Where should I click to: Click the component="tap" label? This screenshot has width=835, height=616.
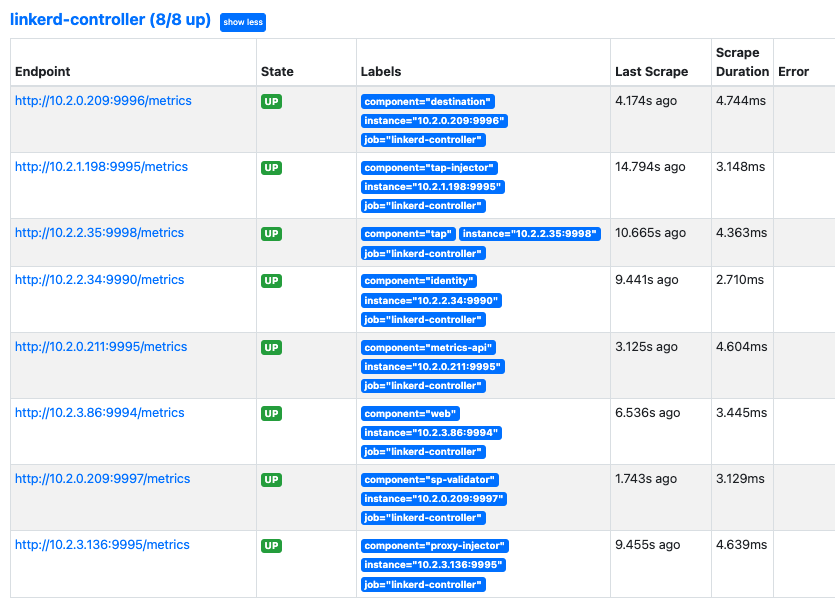(x=408, y=234)
